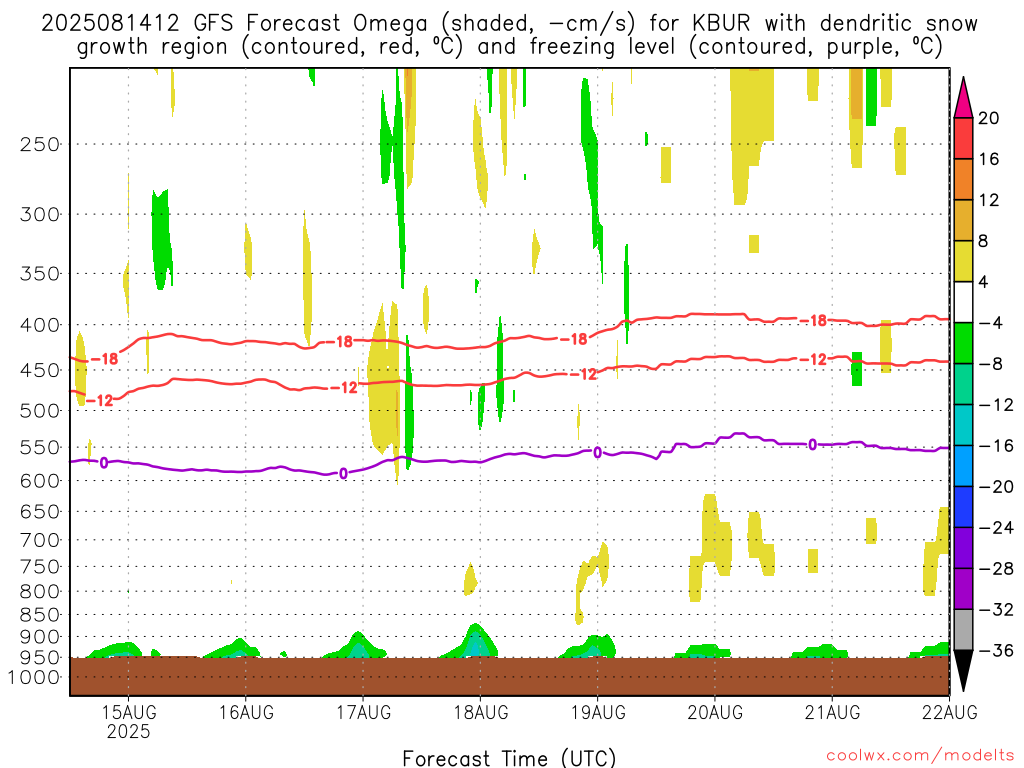Select the 950 pressure axis label
The image size is (1024, 768).
40,658
